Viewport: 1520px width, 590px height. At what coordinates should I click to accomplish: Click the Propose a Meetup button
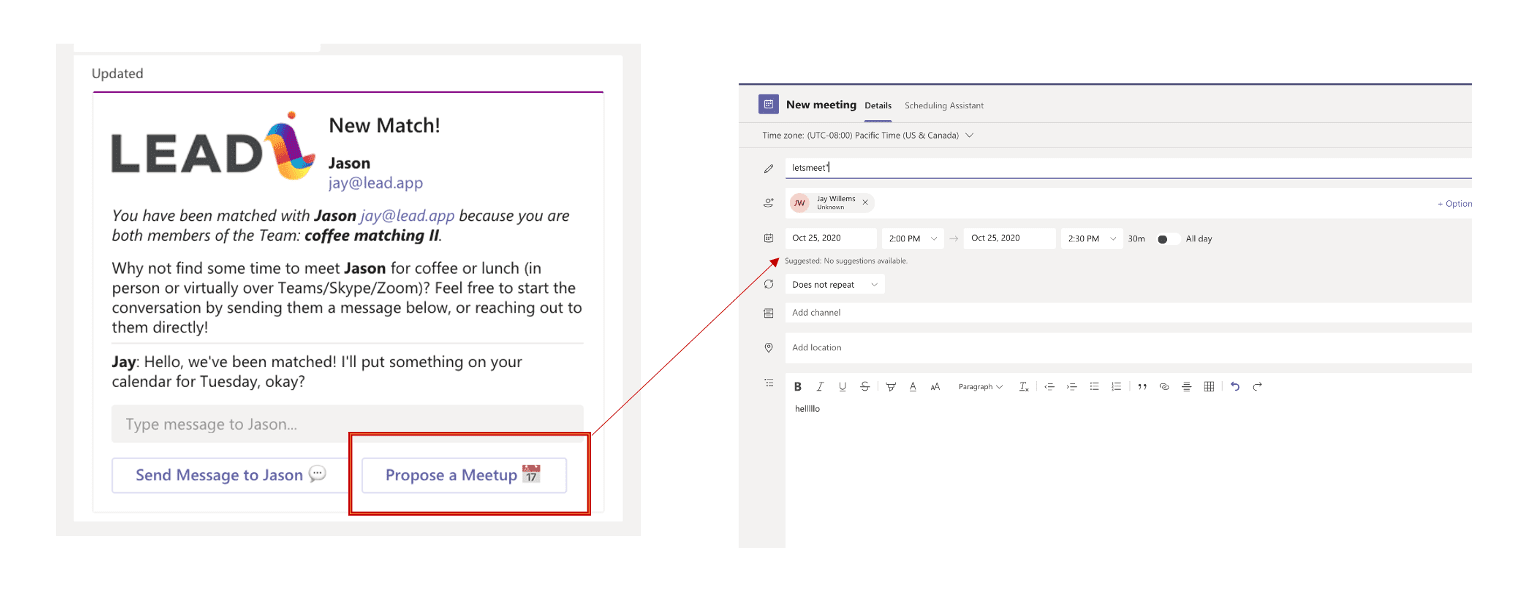464,475
